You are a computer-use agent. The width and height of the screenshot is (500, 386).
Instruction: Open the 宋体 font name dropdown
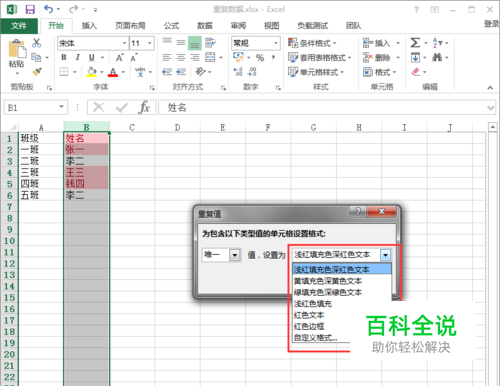tap(124, 43)
